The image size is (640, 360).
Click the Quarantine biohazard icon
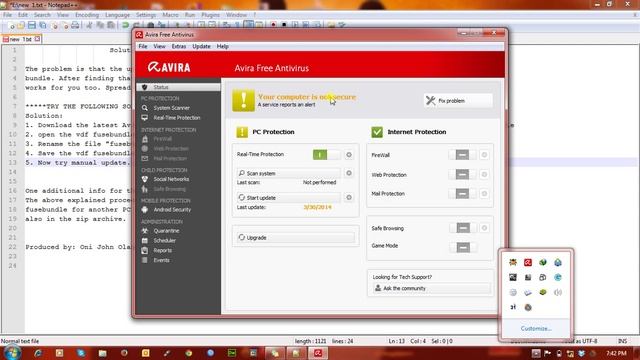tap(144, 231)
